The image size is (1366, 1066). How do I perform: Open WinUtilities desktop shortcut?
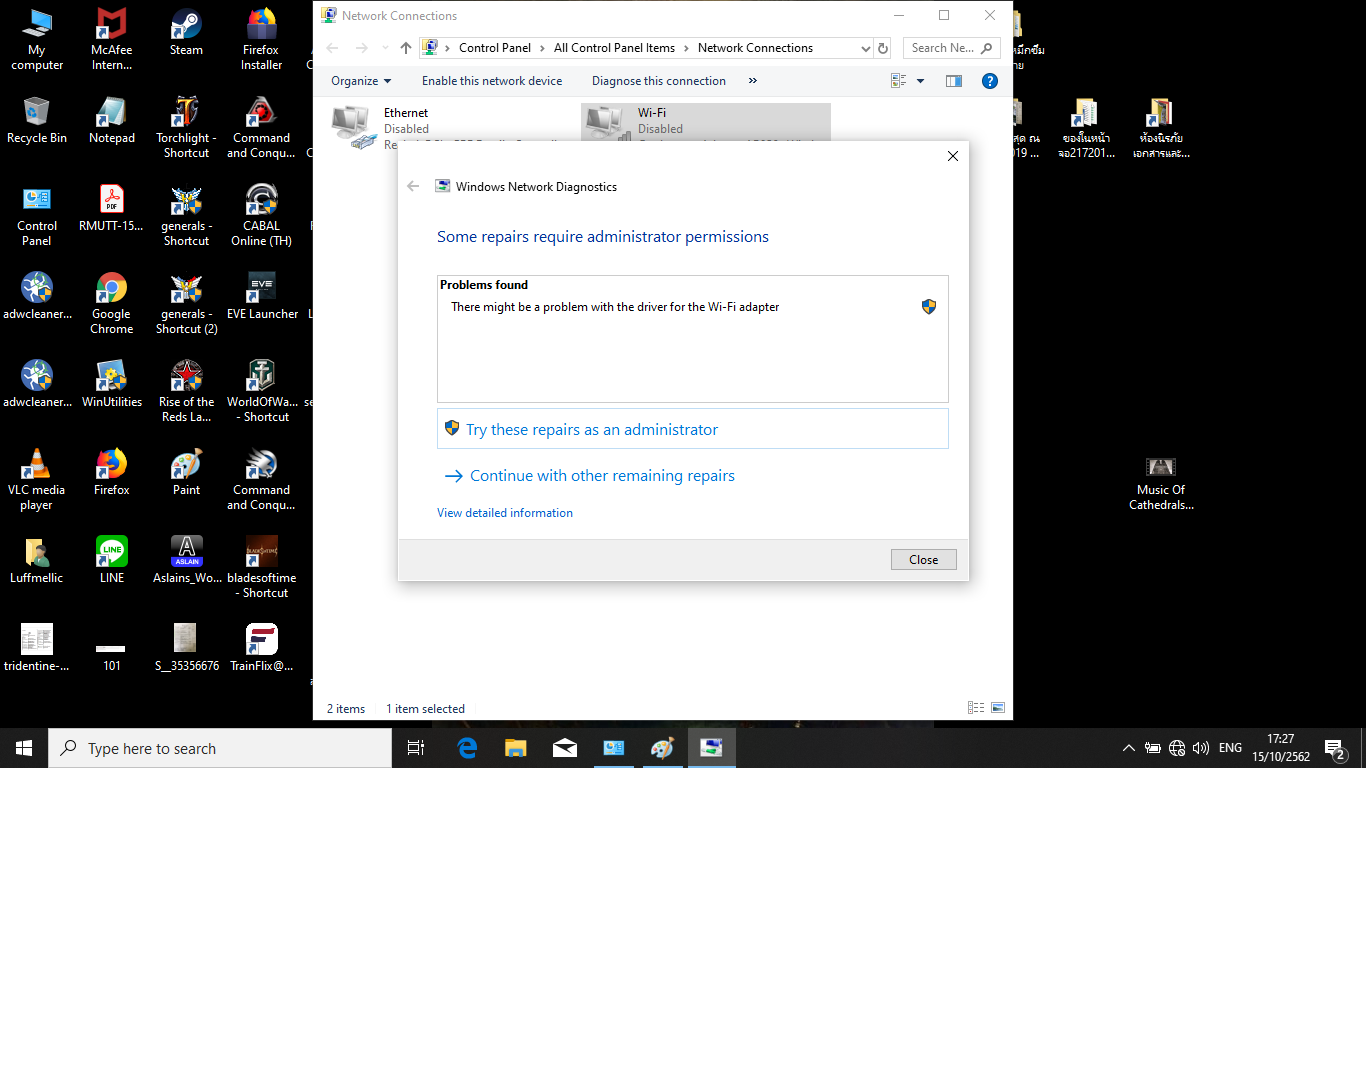(x=112, y=385)
